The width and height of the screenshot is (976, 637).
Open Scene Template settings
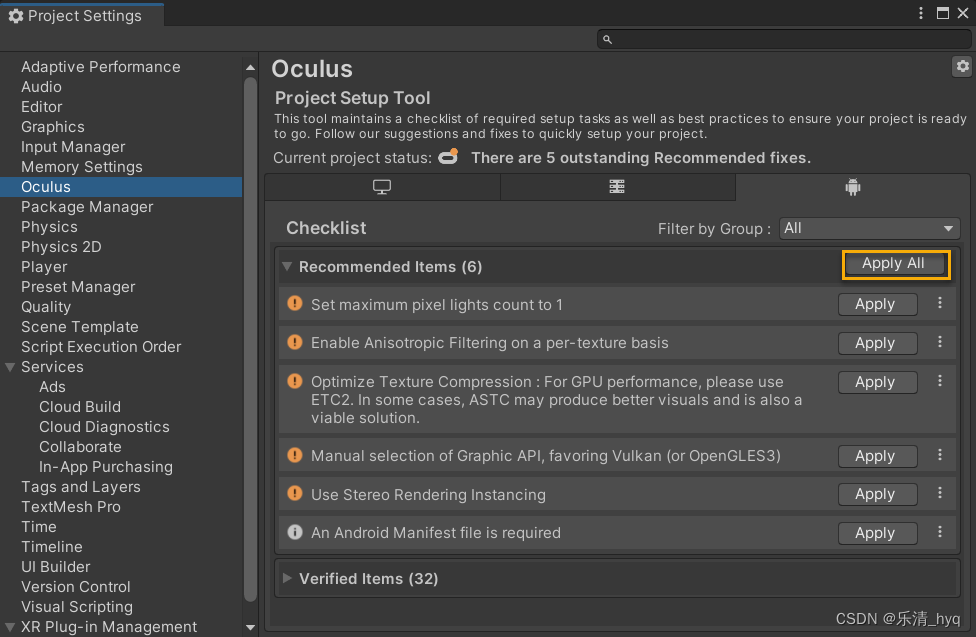click(80, 326)
